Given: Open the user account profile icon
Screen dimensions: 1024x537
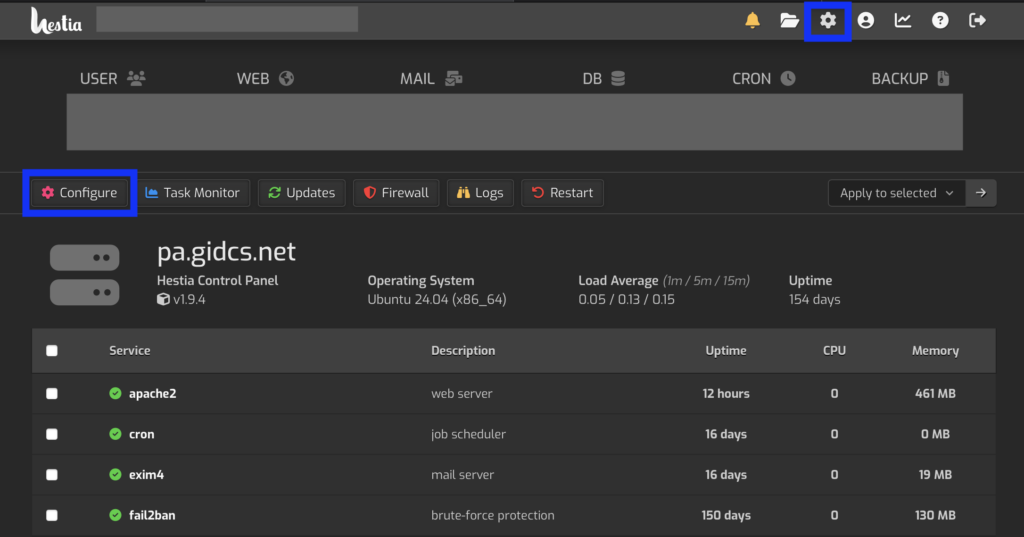Looking at the screenshot, I should [866, 20].
